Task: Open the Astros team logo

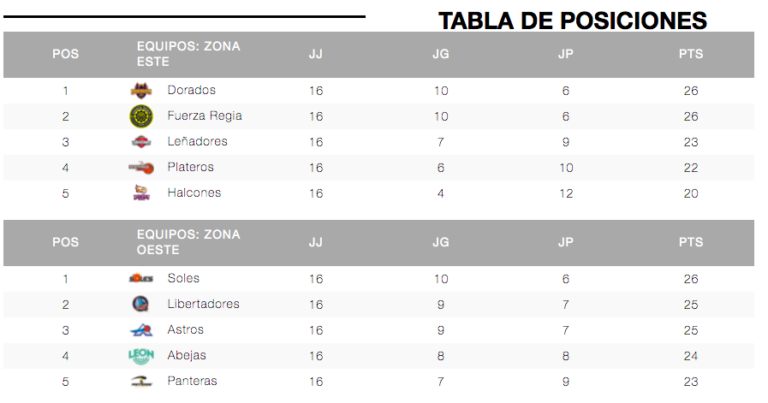Action: click(141, 330)
